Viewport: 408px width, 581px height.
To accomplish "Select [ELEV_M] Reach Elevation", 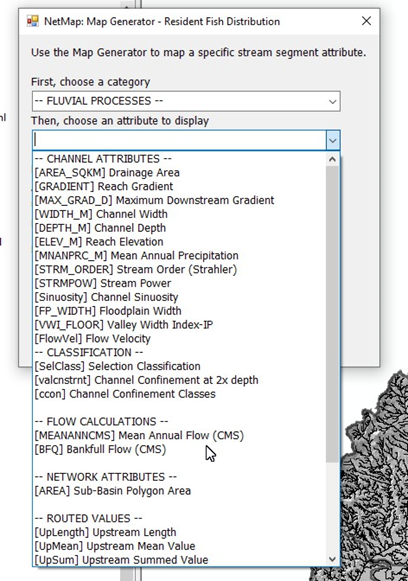I will coord(99,242).
